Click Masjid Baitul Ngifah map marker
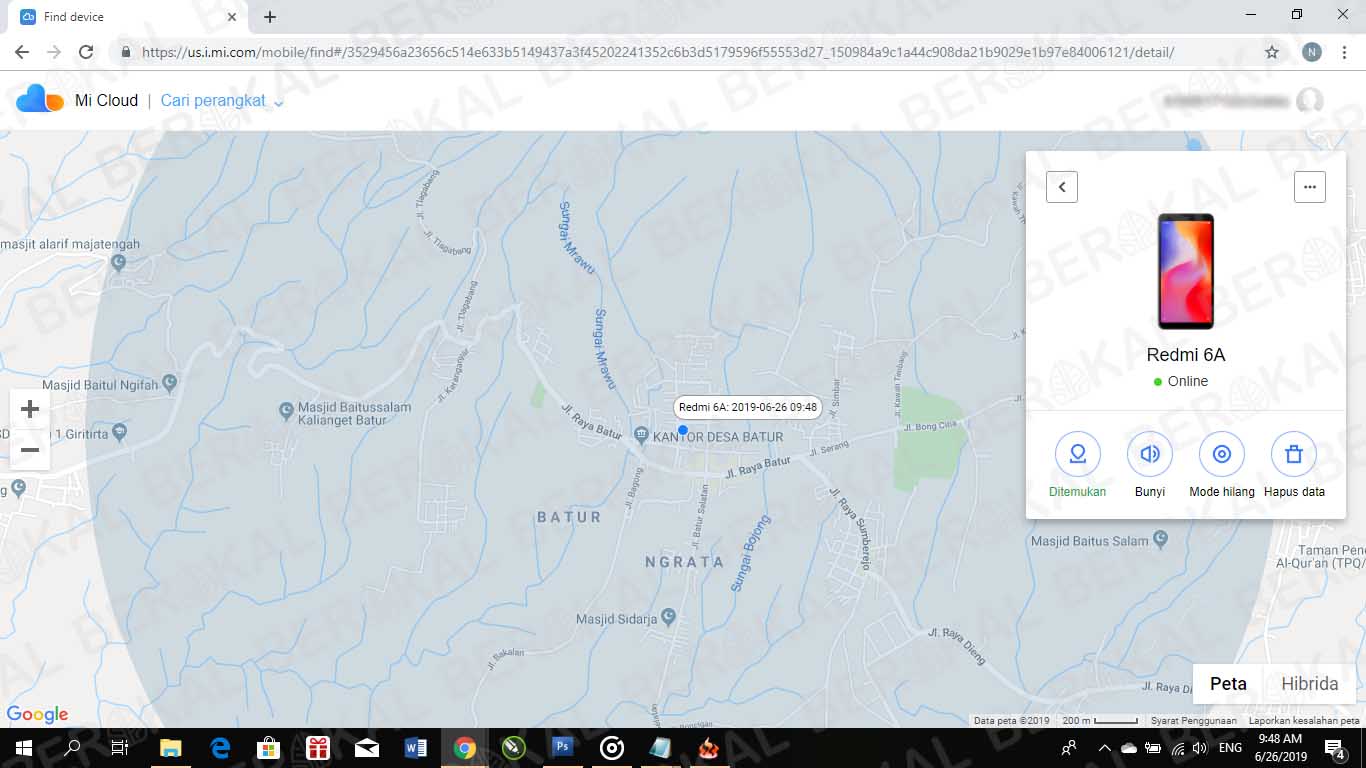Screen dimensions: 1366x768 point(169,382)
